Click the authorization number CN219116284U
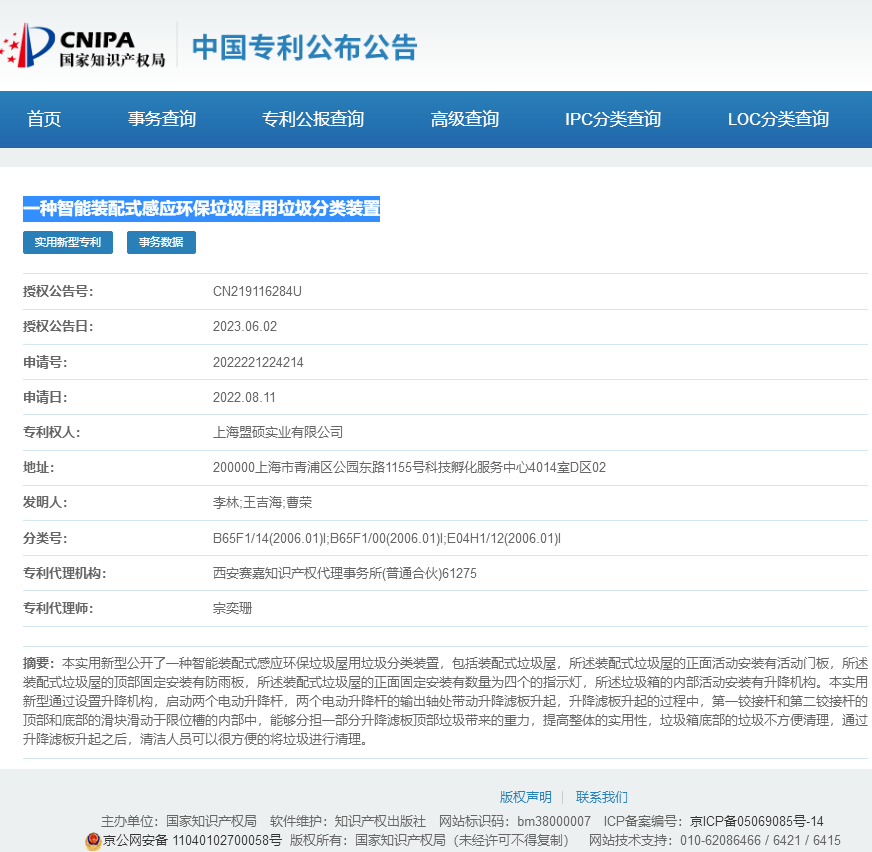872x852 pixels. [257, 291]
